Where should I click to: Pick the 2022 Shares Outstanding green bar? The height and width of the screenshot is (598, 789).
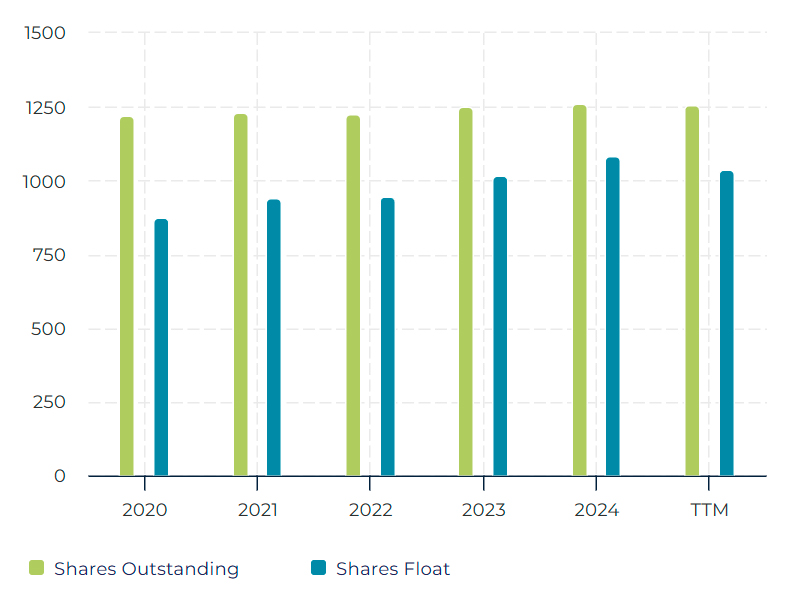(353, 296)
